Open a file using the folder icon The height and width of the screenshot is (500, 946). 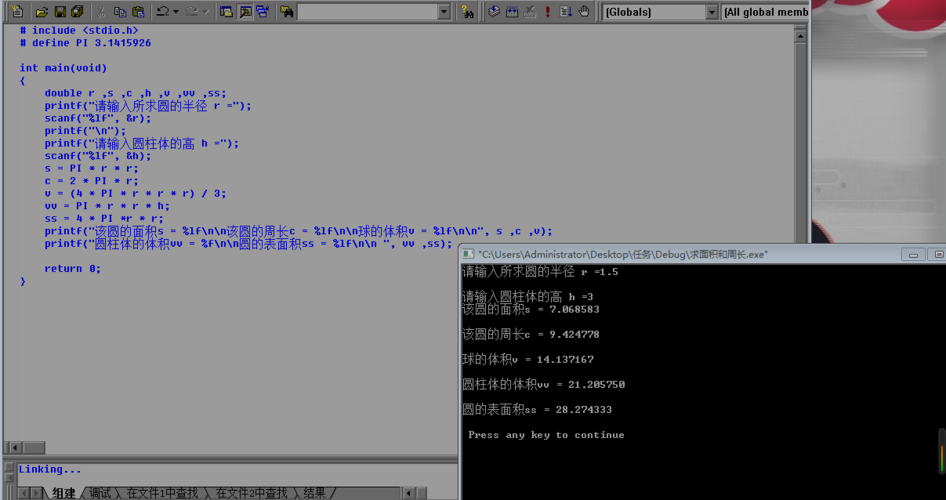(41, 11)
